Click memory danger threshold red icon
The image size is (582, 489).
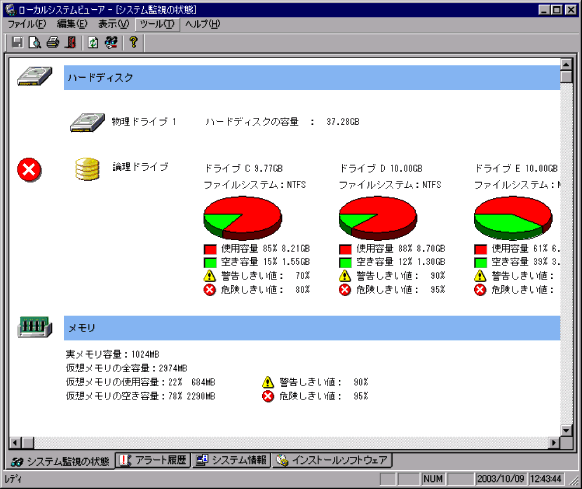[x=268, y=396]
